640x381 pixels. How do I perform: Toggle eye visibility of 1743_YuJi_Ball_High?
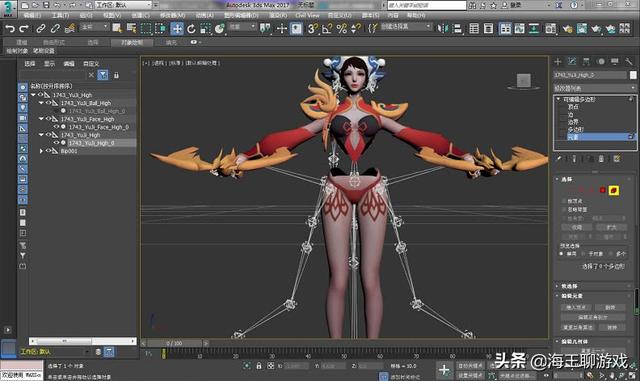48,103
